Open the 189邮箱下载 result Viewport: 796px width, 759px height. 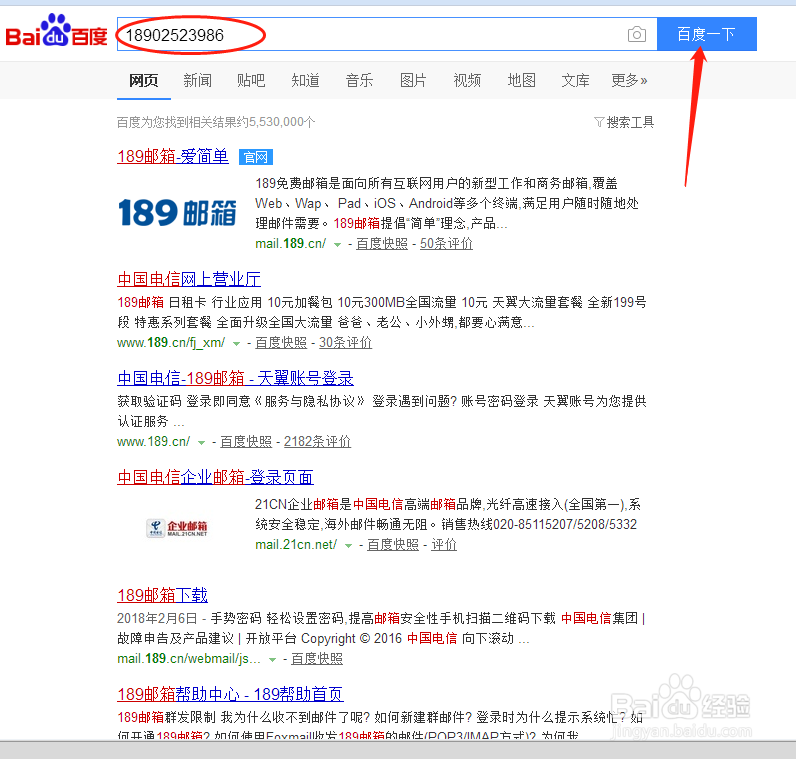coord(162,595)
